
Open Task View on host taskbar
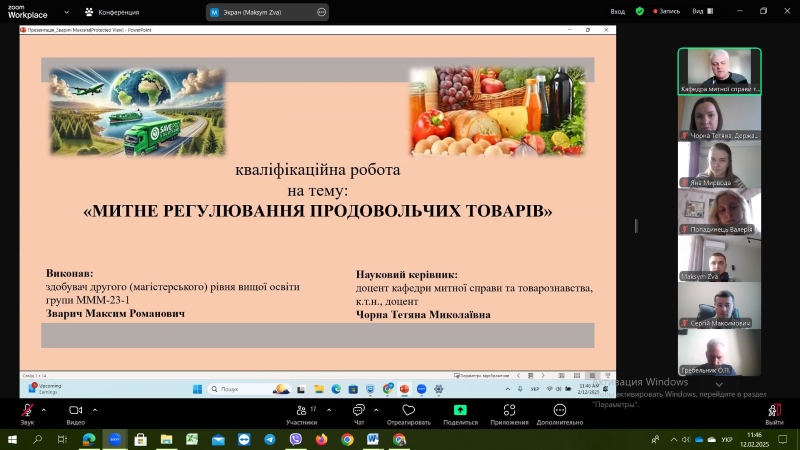tap(62, 439)
